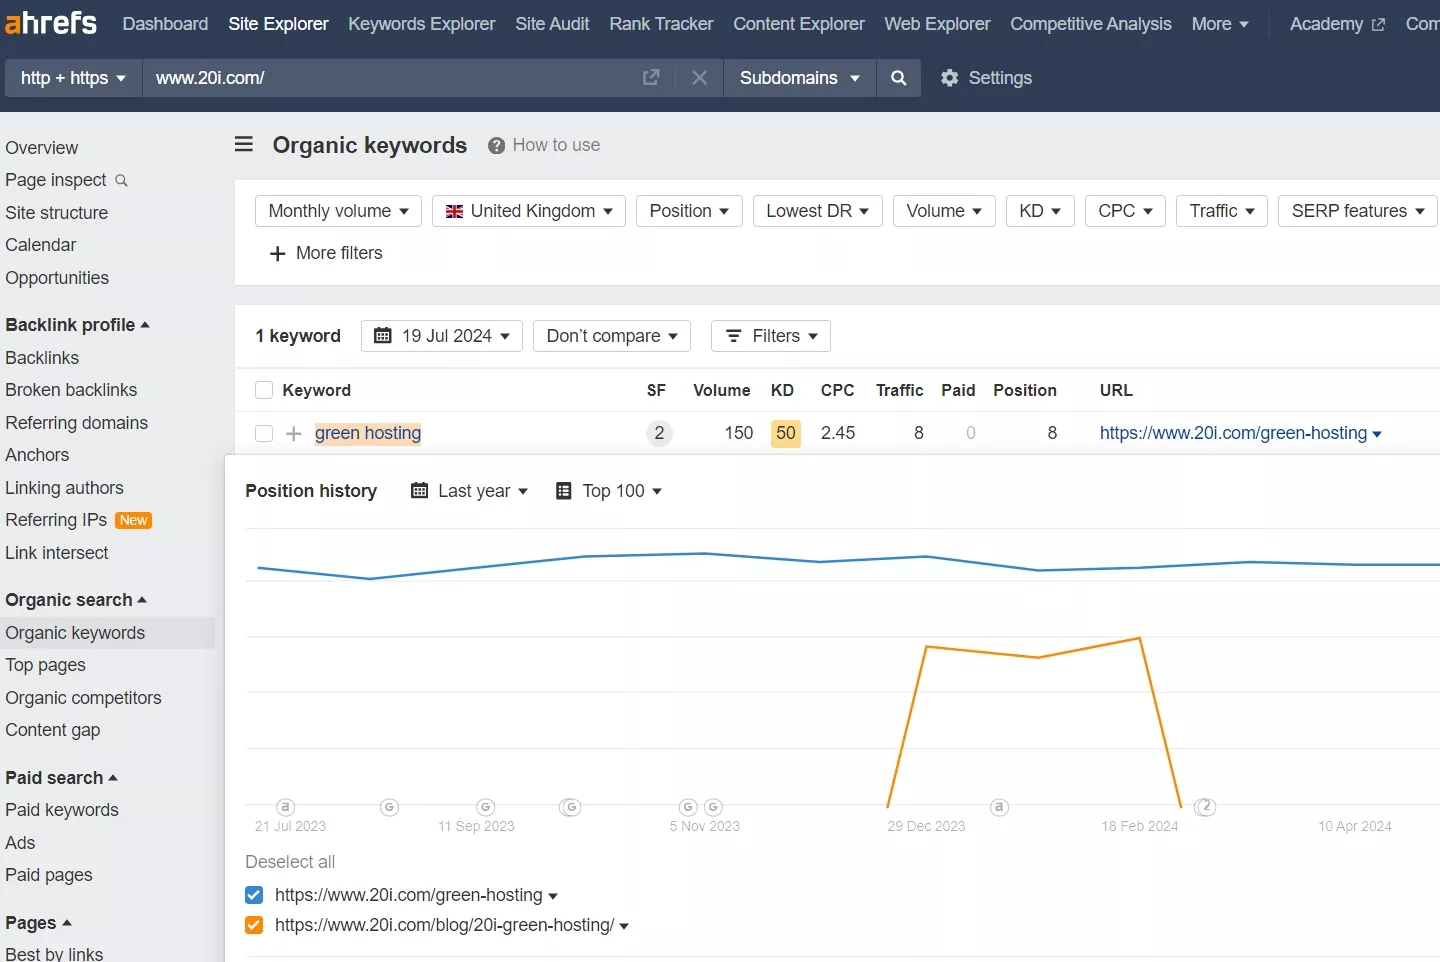This screenshot has width=1440, height=962.
Task: Open the United Kingdom country dropdown
Action: (x=528, y=211)
